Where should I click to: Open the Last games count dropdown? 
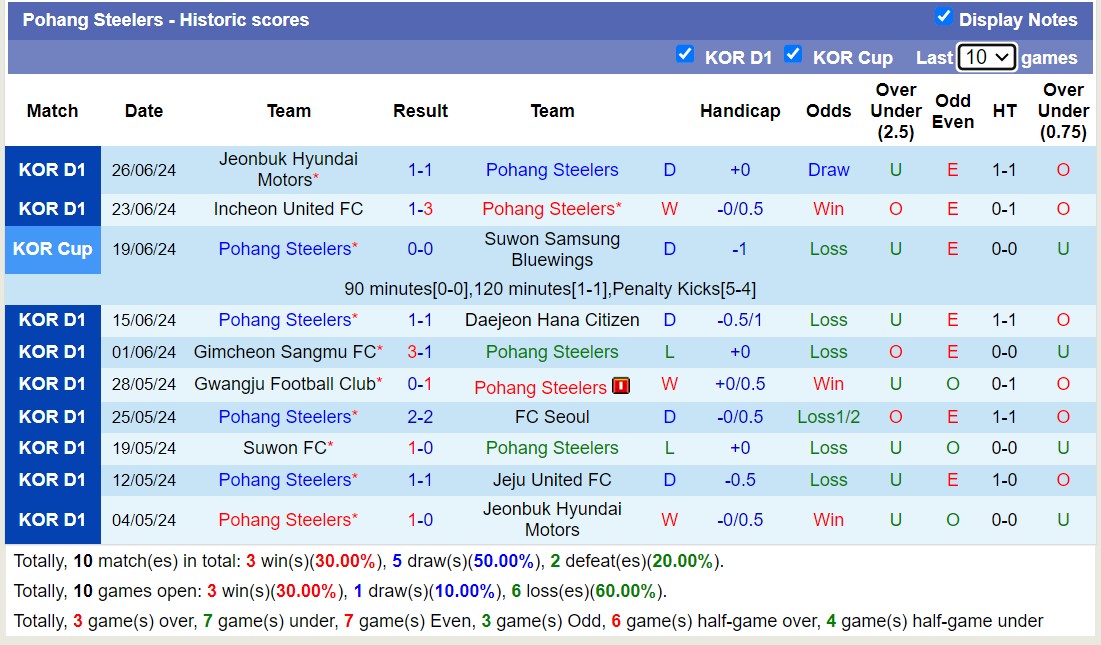point(986,58)
